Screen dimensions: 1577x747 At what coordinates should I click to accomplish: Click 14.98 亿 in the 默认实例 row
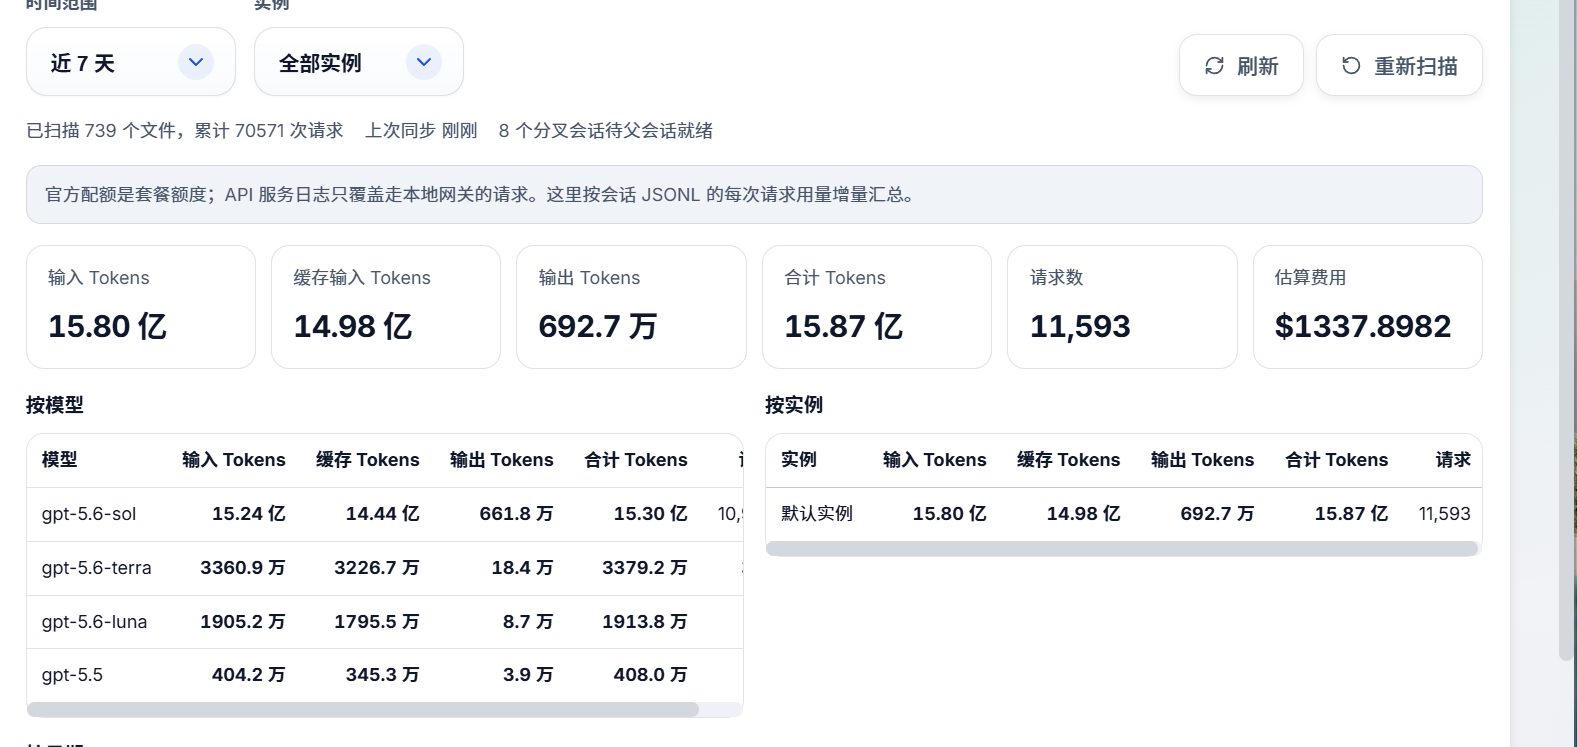1084,514
